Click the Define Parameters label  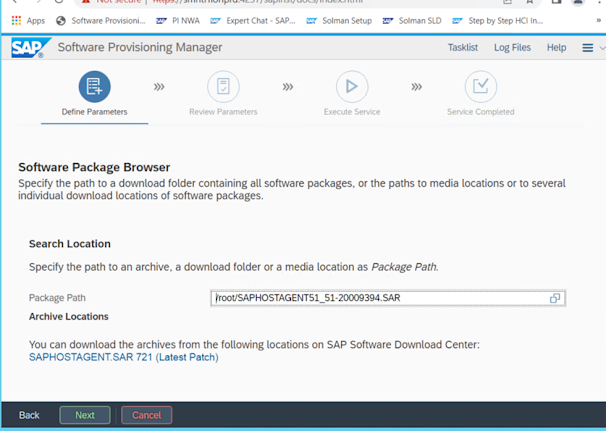pos(95,112)
